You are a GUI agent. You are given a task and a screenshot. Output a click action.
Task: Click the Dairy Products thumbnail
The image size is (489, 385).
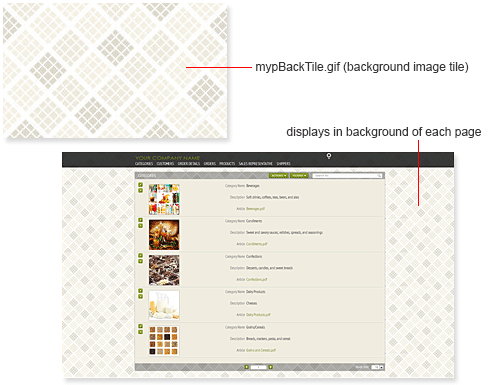click(164, 305)
